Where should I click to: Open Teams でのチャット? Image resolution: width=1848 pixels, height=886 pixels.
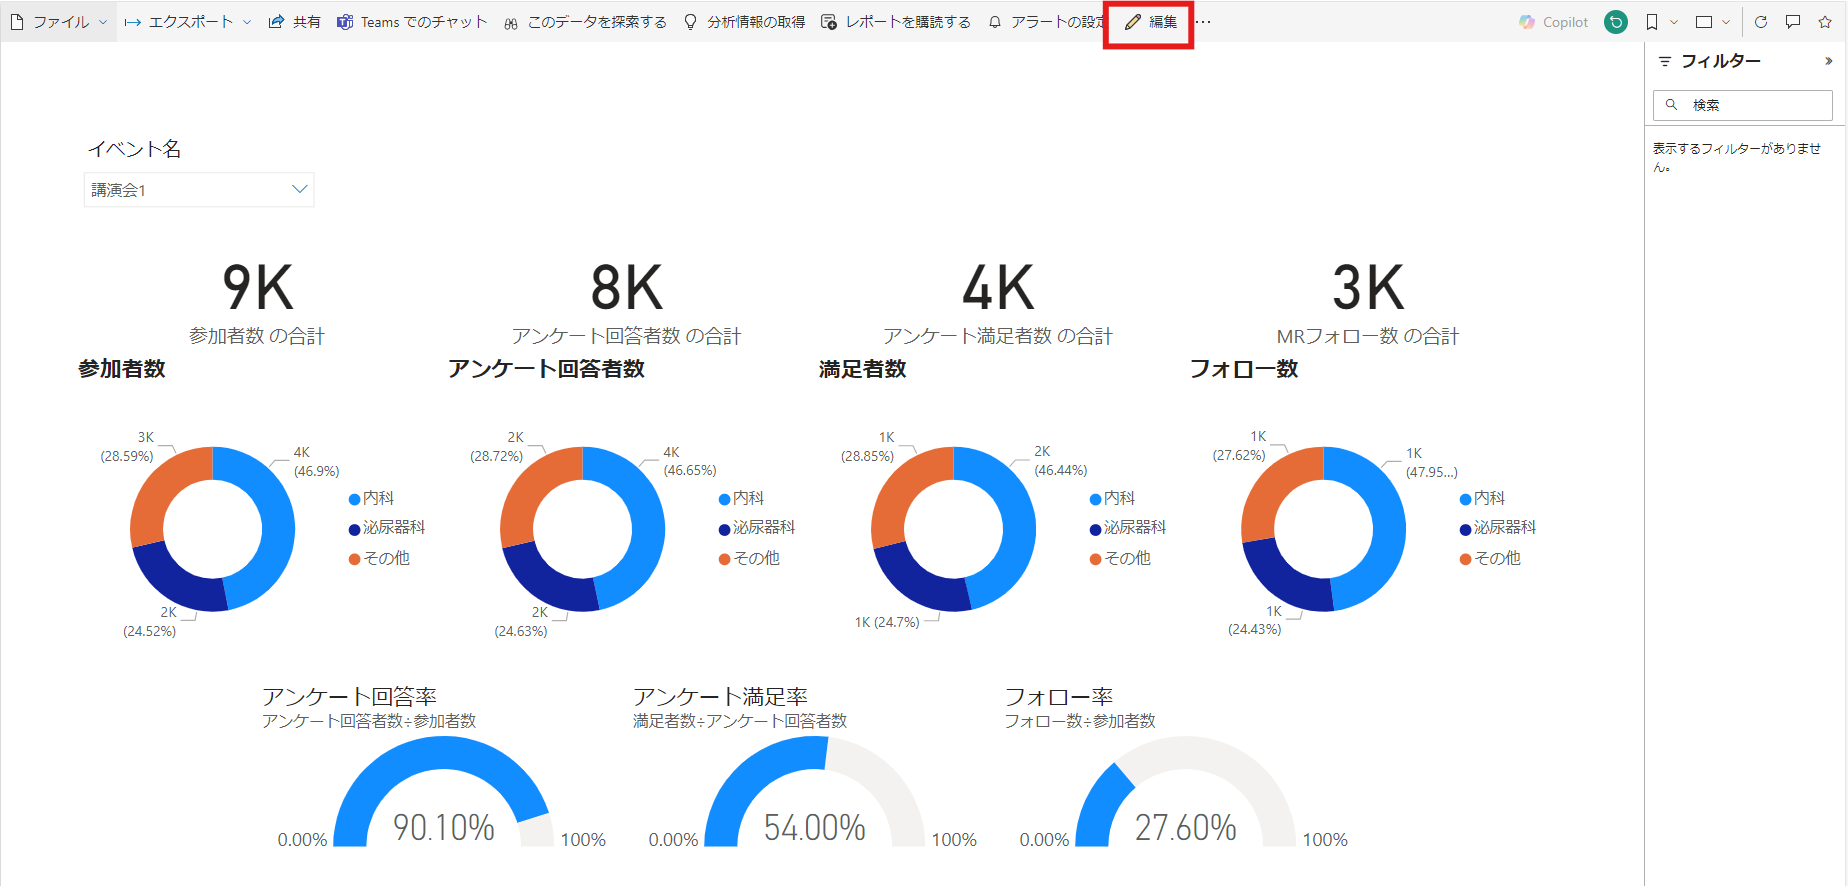point(412,22)
